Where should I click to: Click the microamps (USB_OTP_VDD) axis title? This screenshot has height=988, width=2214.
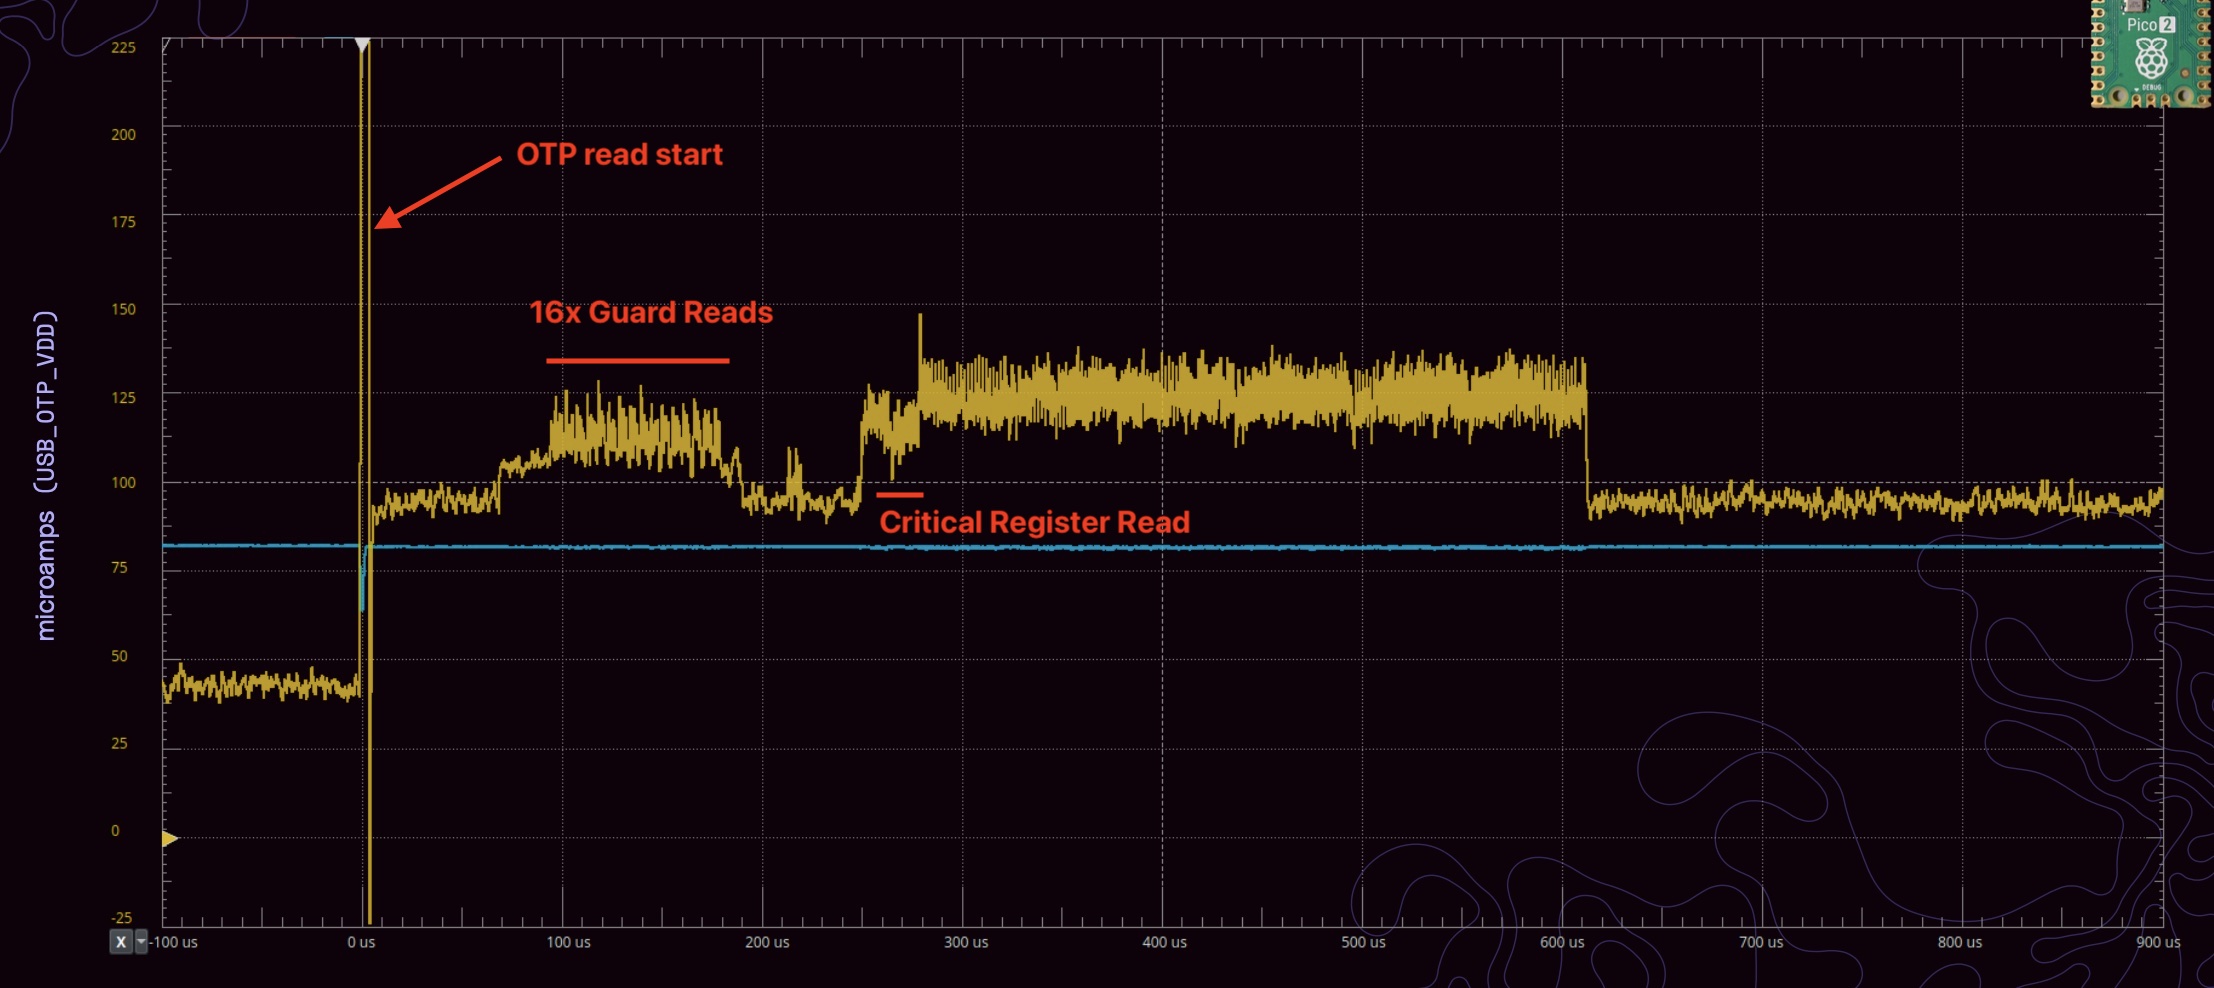[46, 475]
